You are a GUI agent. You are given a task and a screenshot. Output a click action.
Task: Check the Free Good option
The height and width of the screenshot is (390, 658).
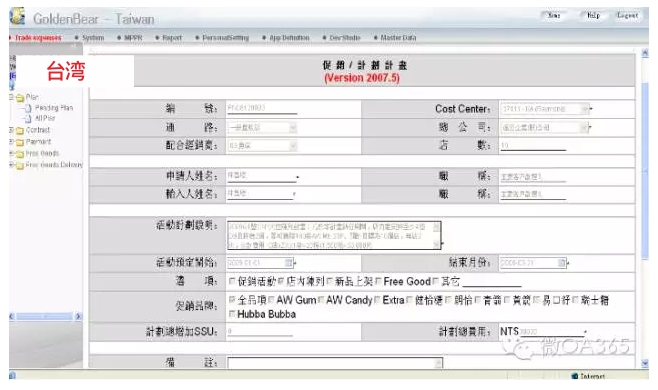(x=378, y=281)
